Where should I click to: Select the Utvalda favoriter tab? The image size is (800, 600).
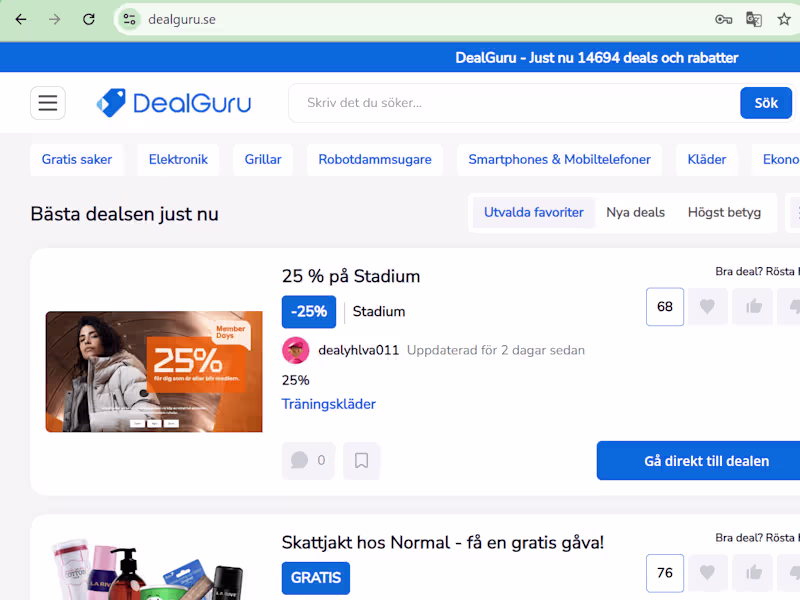[534, 212]
